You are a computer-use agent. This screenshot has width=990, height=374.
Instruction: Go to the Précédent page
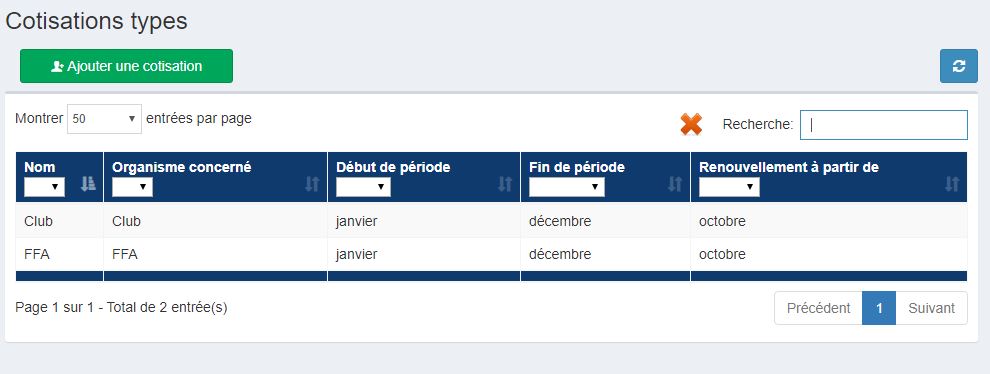click(x=818, y=308)
